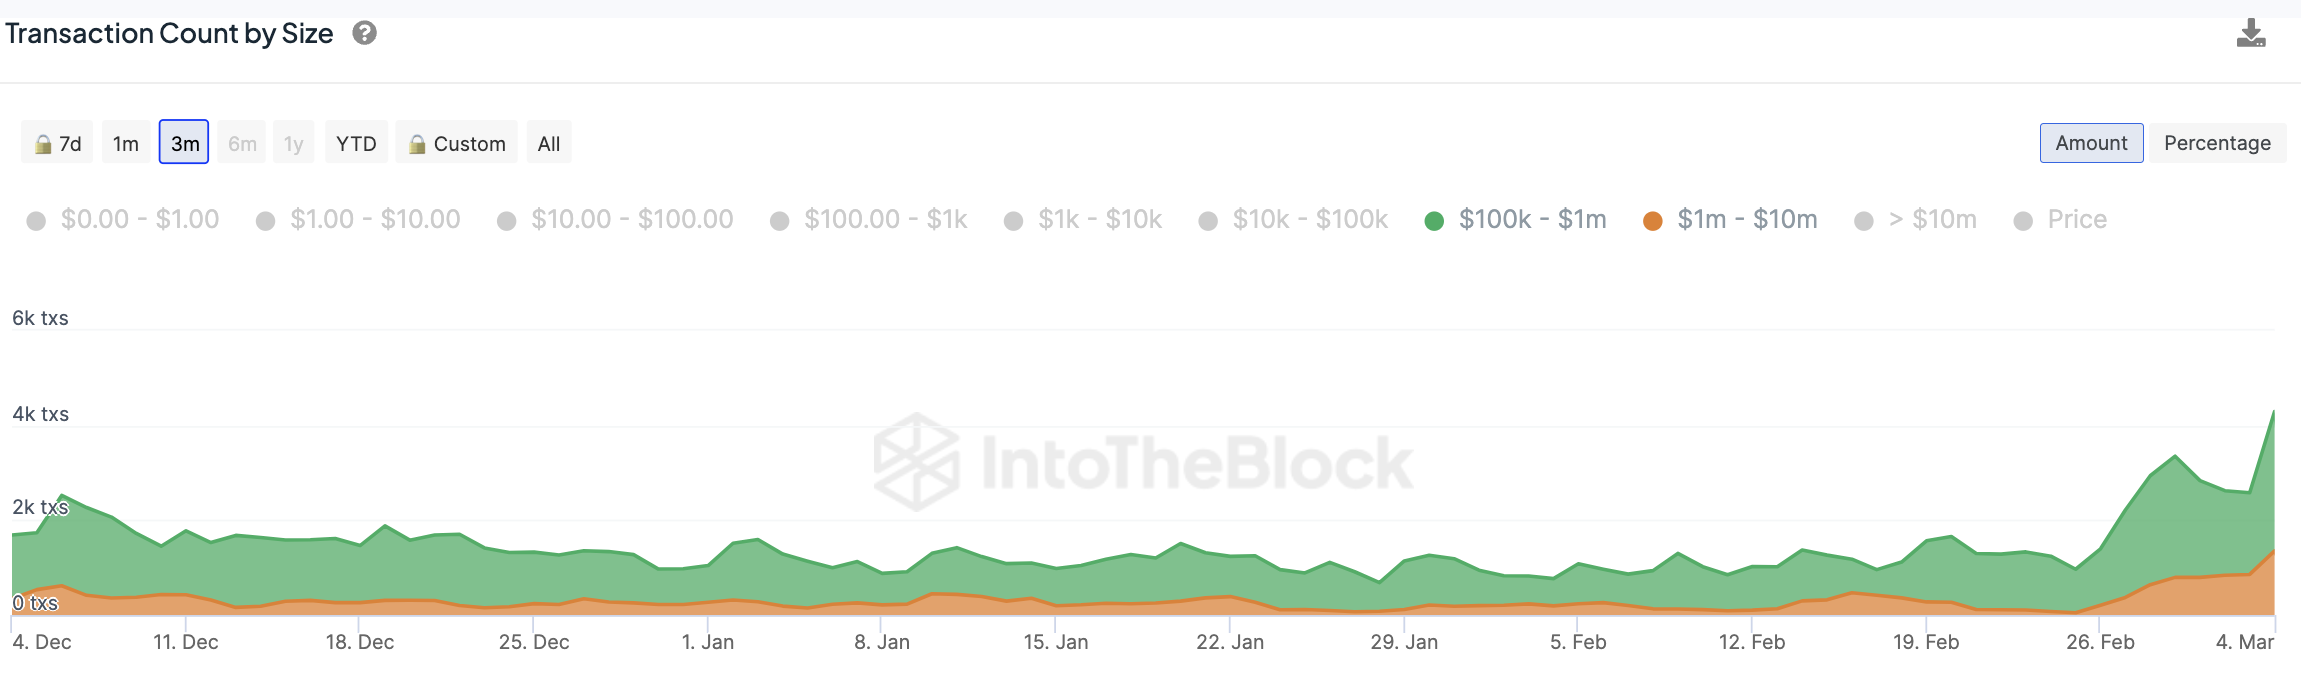Viewport: 2301px width, 693px height.
Task: Select the locked 7d time range
Action: (58, 143)
